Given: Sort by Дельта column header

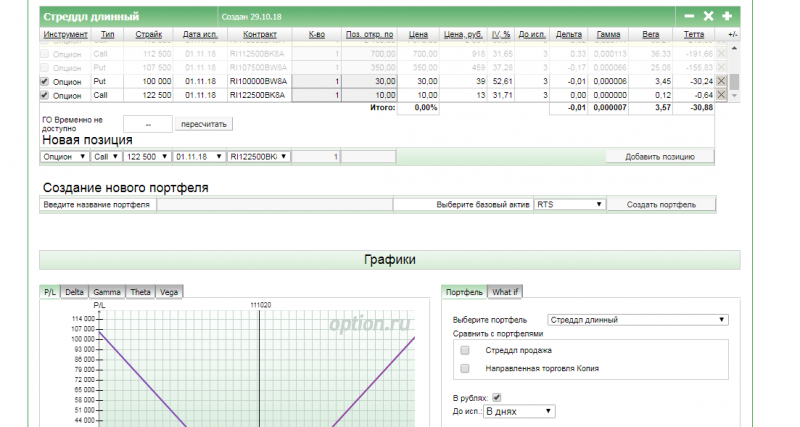Looking at the screenshot, I should 568,34.
